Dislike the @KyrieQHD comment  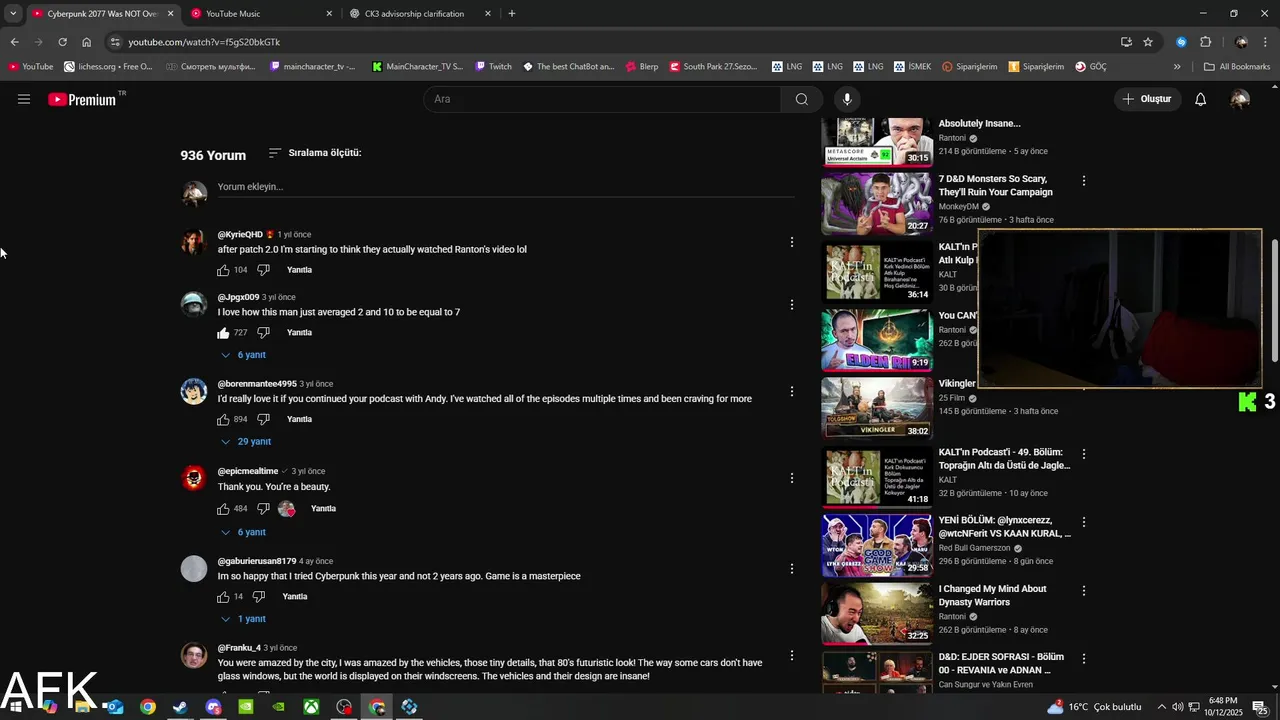pos(263,270)
